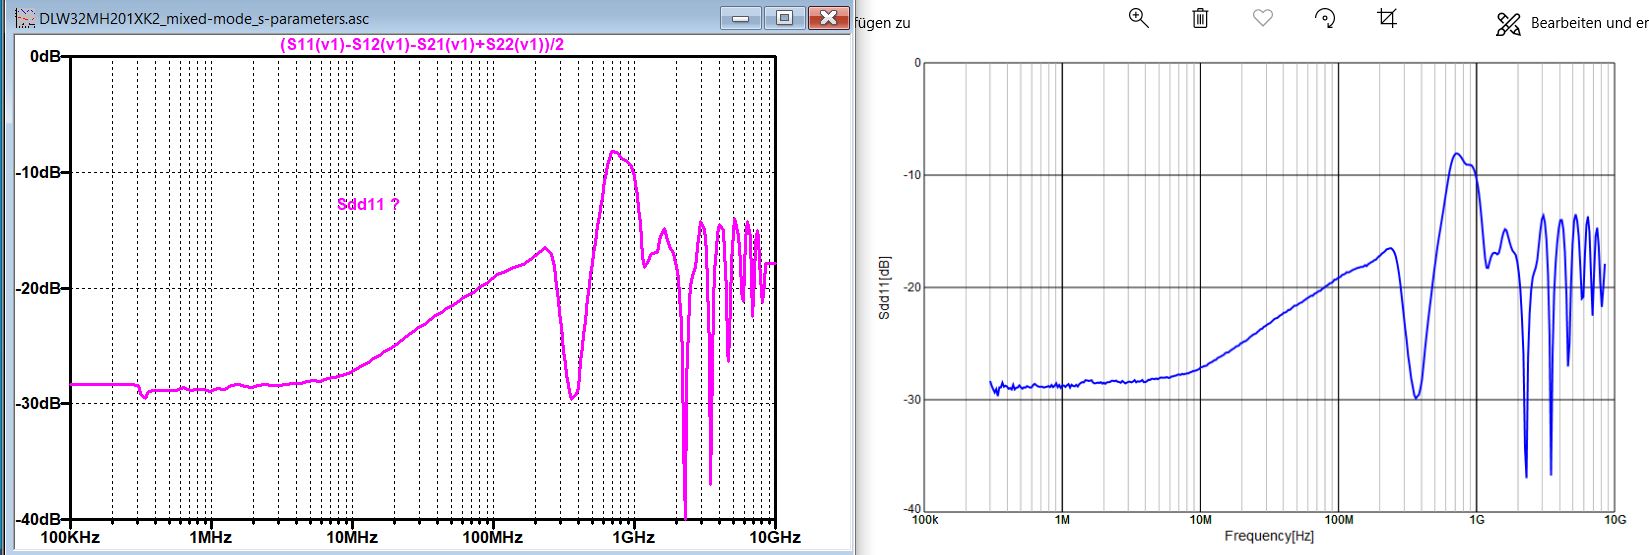Image resolution: width=1649 pixels, height=555 pixels.
Task: Click the 10M tick label on blue plot
Action: [1200, 519]
